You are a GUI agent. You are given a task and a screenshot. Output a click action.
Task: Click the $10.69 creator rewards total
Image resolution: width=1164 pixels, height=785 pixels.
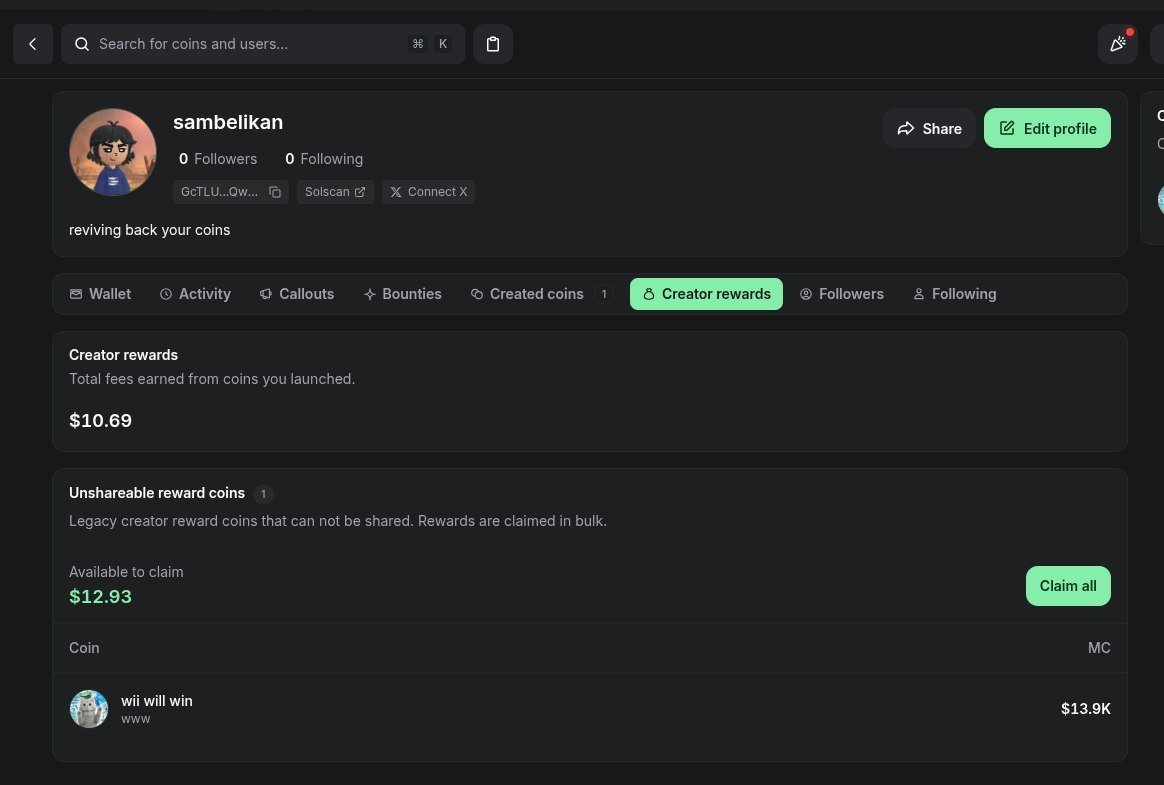coord(100,420)
